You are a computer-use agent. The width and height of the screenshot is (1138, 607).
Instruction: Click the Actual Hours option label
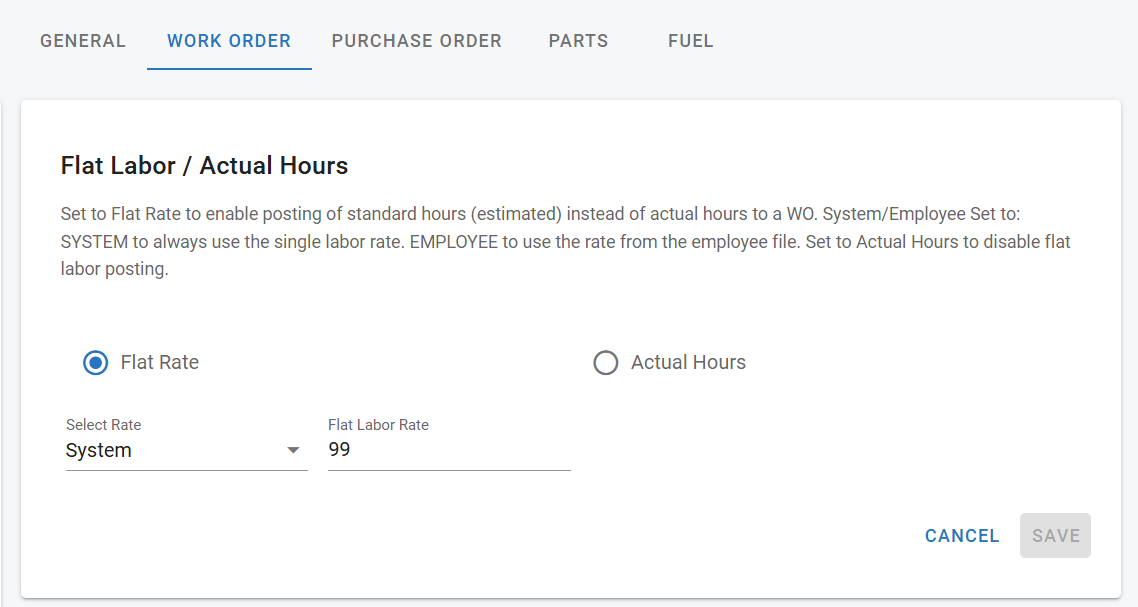coord(688,362)
